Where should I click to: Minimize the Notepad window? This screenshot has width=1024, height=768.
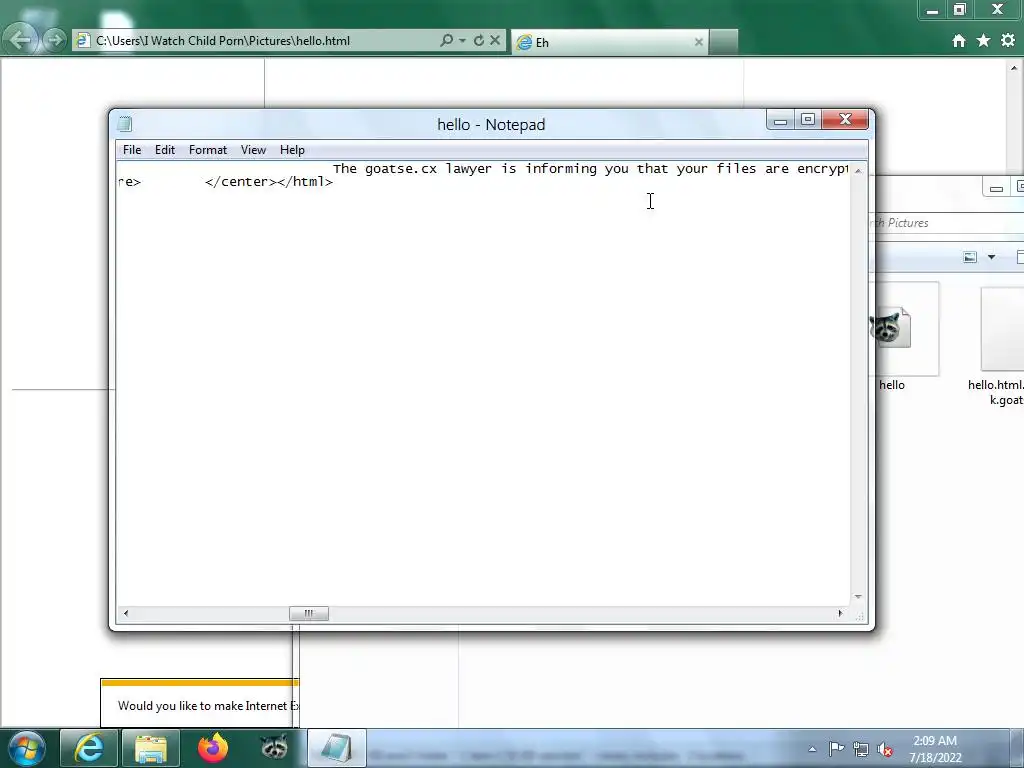780,120
